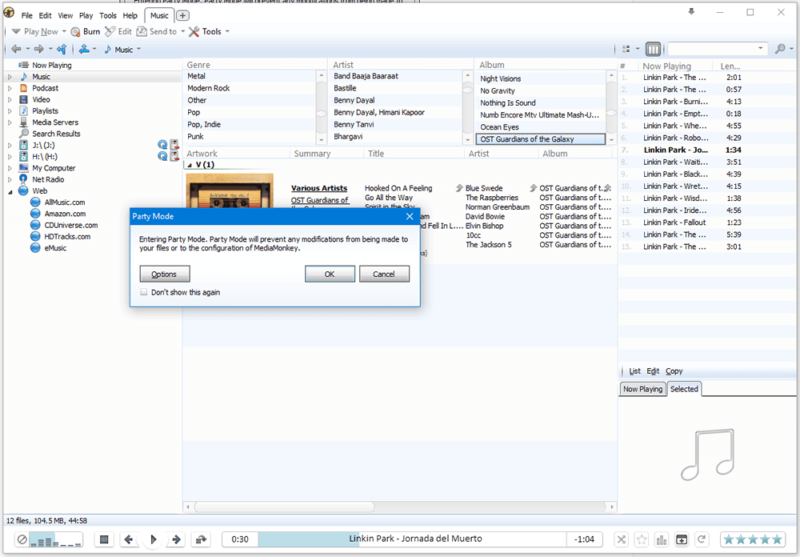Image resolution: width=800 pixels, height=557 pixels.
Task: Expand the Playlists tree node
Action: pyautogui.click(x=9, y=111)
